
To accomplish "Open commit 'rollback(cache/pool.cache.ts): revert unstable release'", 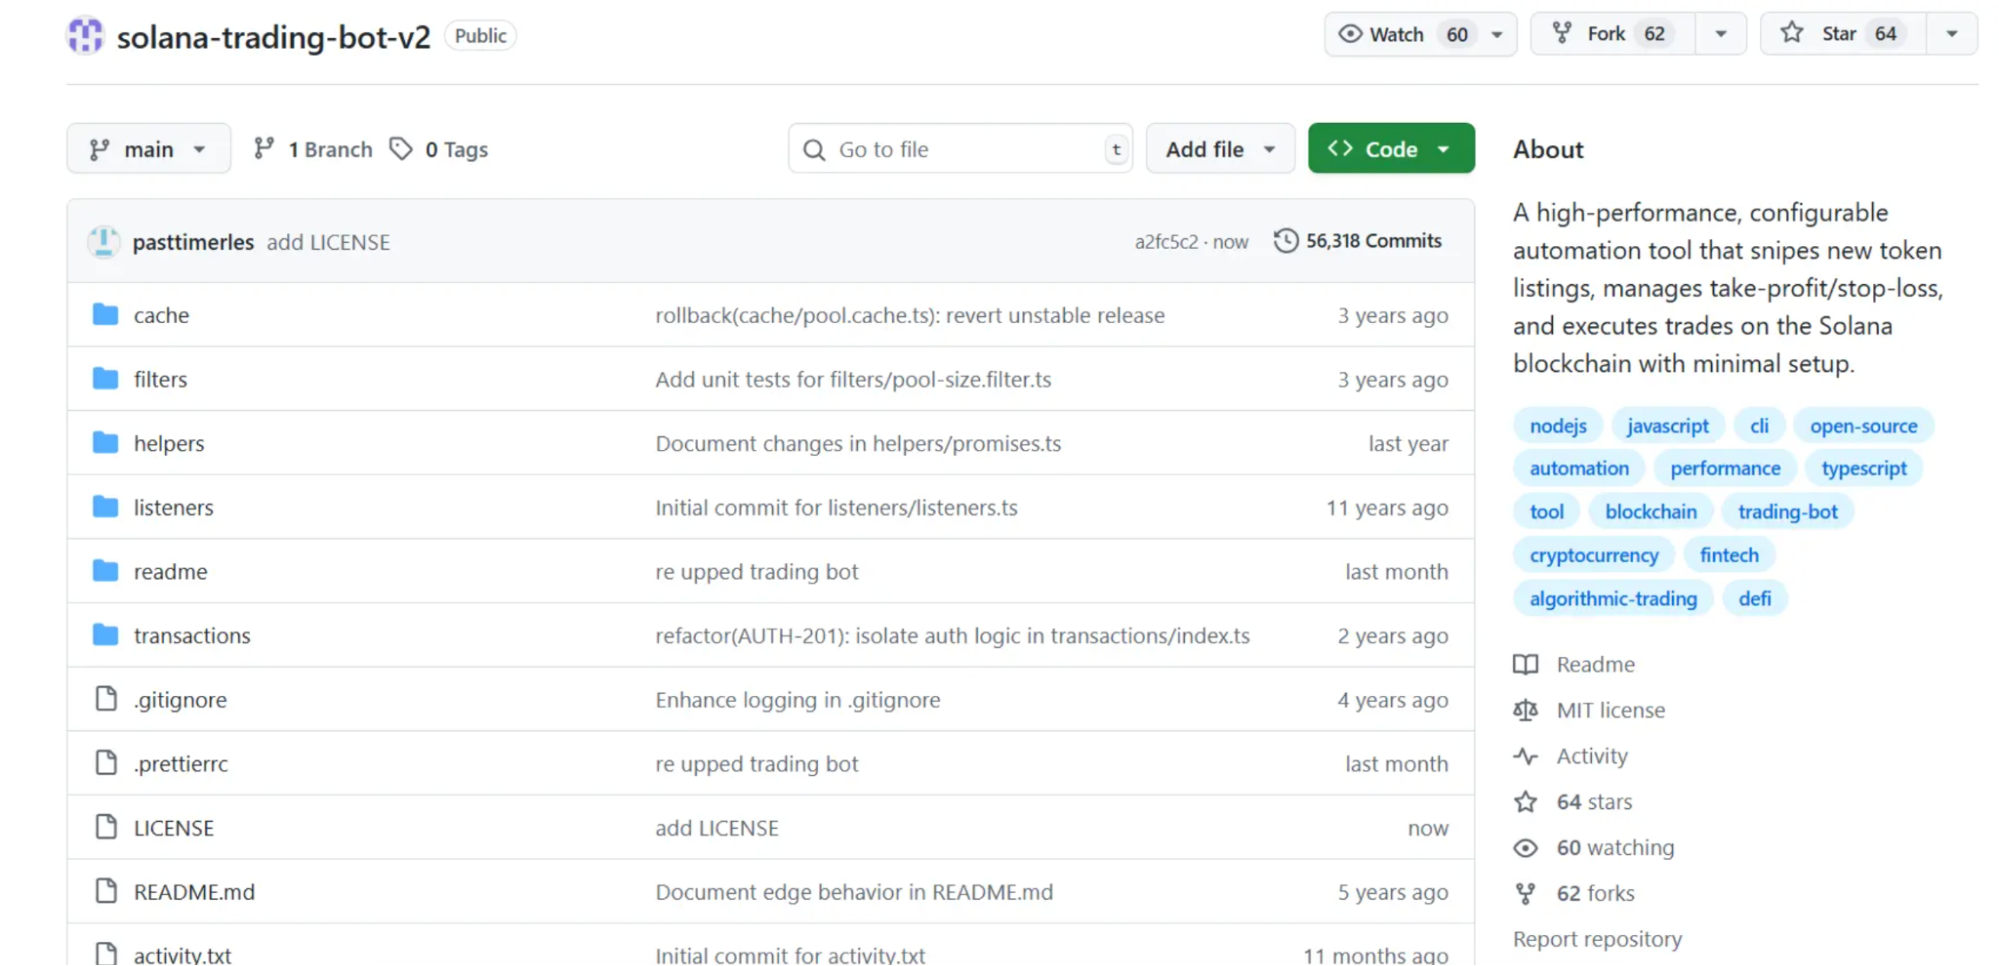I will (910, 315).
